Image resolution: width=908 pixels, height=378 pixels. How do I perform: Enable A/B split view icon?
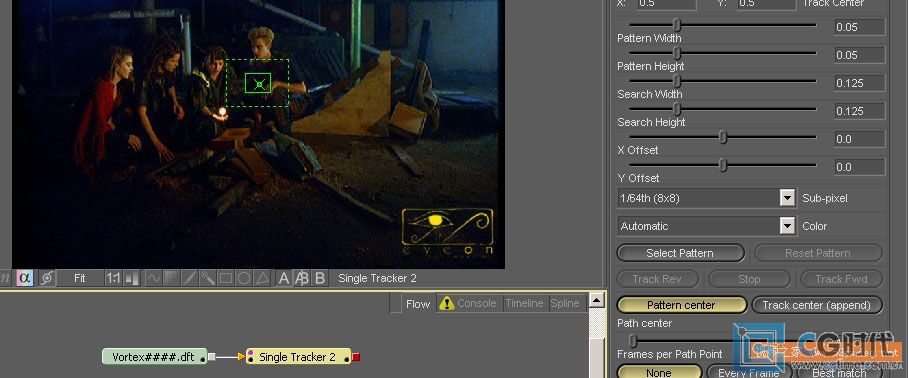pyautogui.click(x=302, y=278)
